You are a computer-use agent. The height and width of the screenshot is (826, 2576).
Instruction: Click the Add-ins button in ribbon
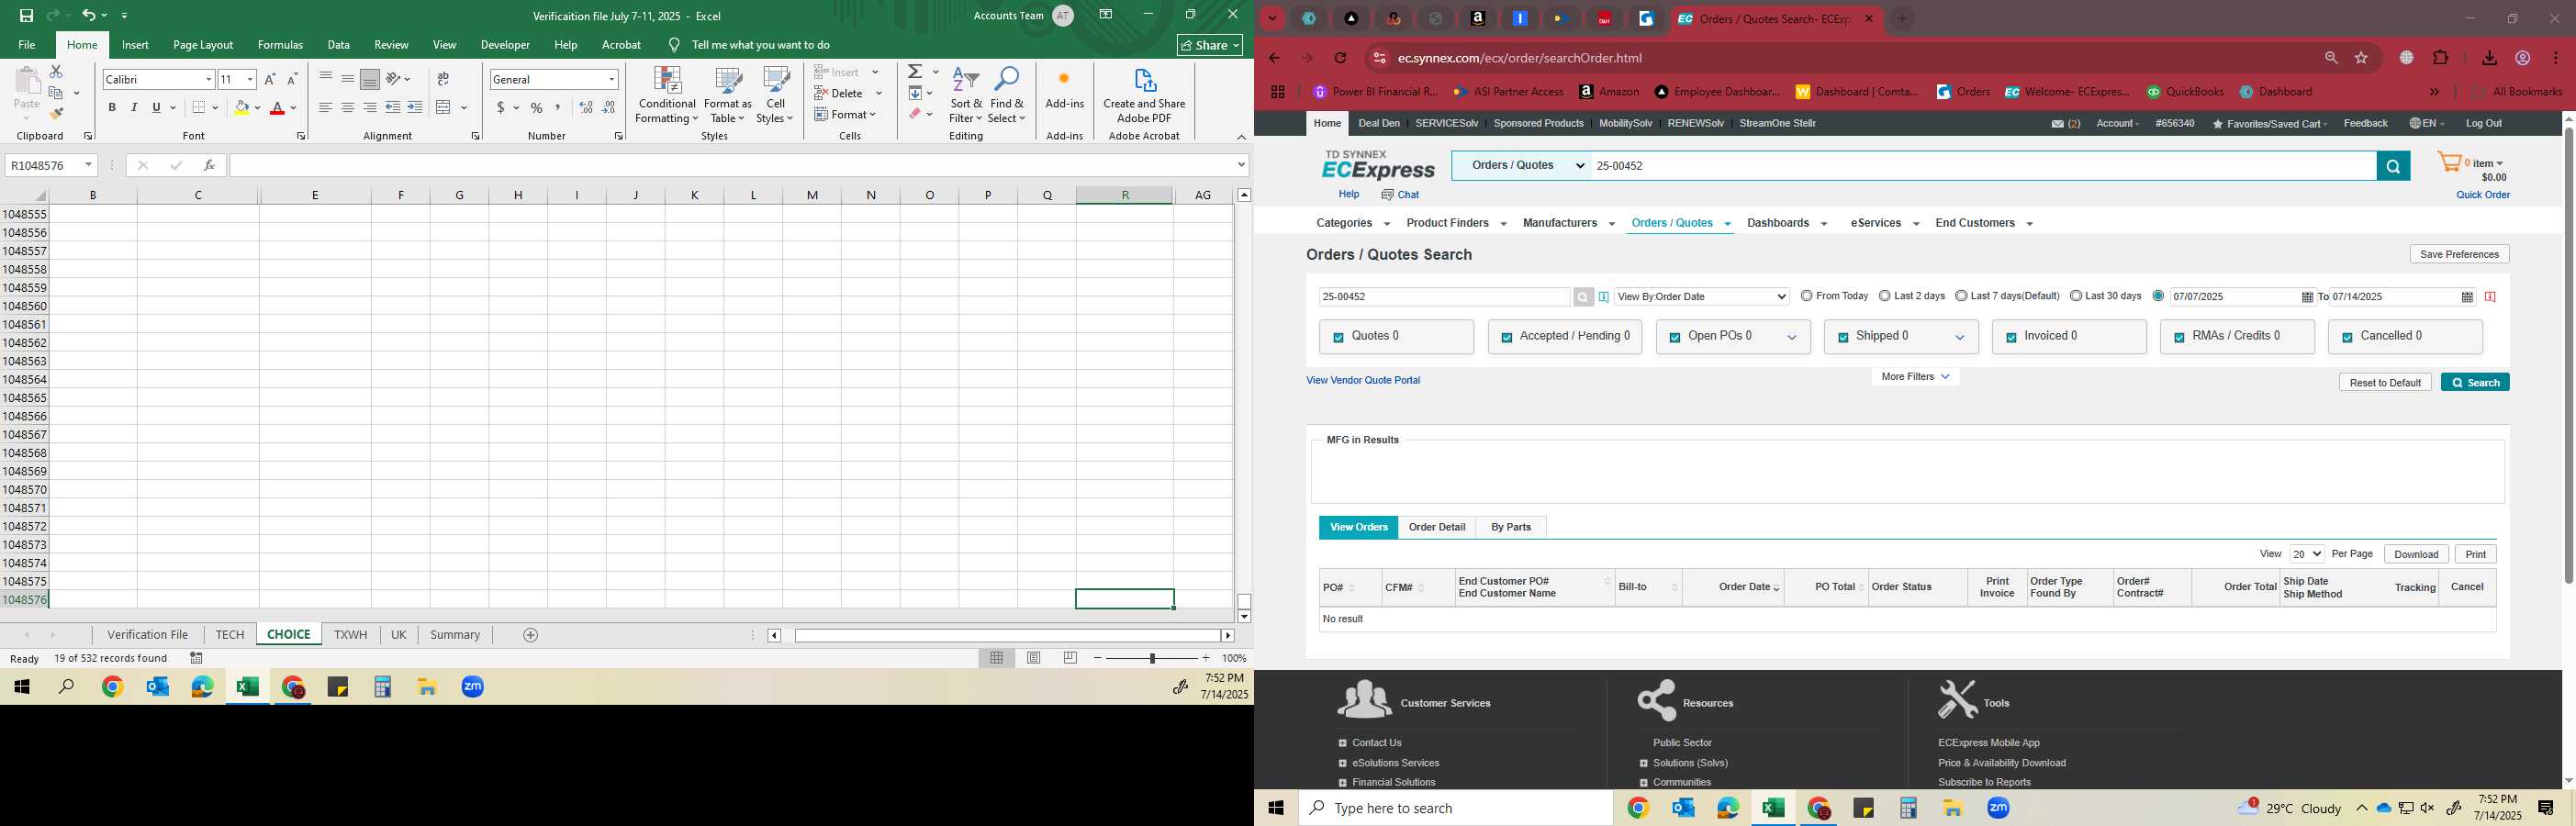[1064, 90]
